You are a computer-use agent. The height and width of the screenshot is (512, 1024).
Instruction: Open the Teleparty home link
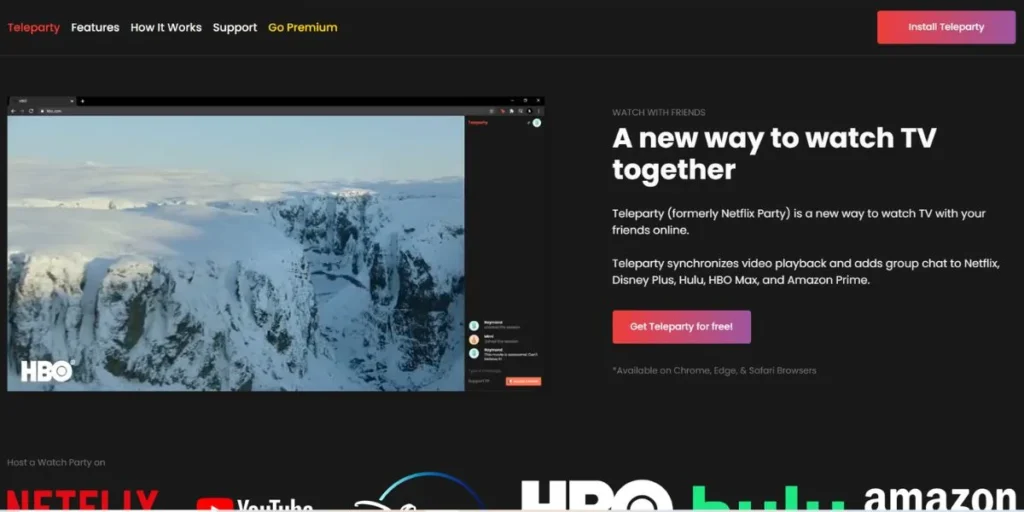tap(33, 27)
